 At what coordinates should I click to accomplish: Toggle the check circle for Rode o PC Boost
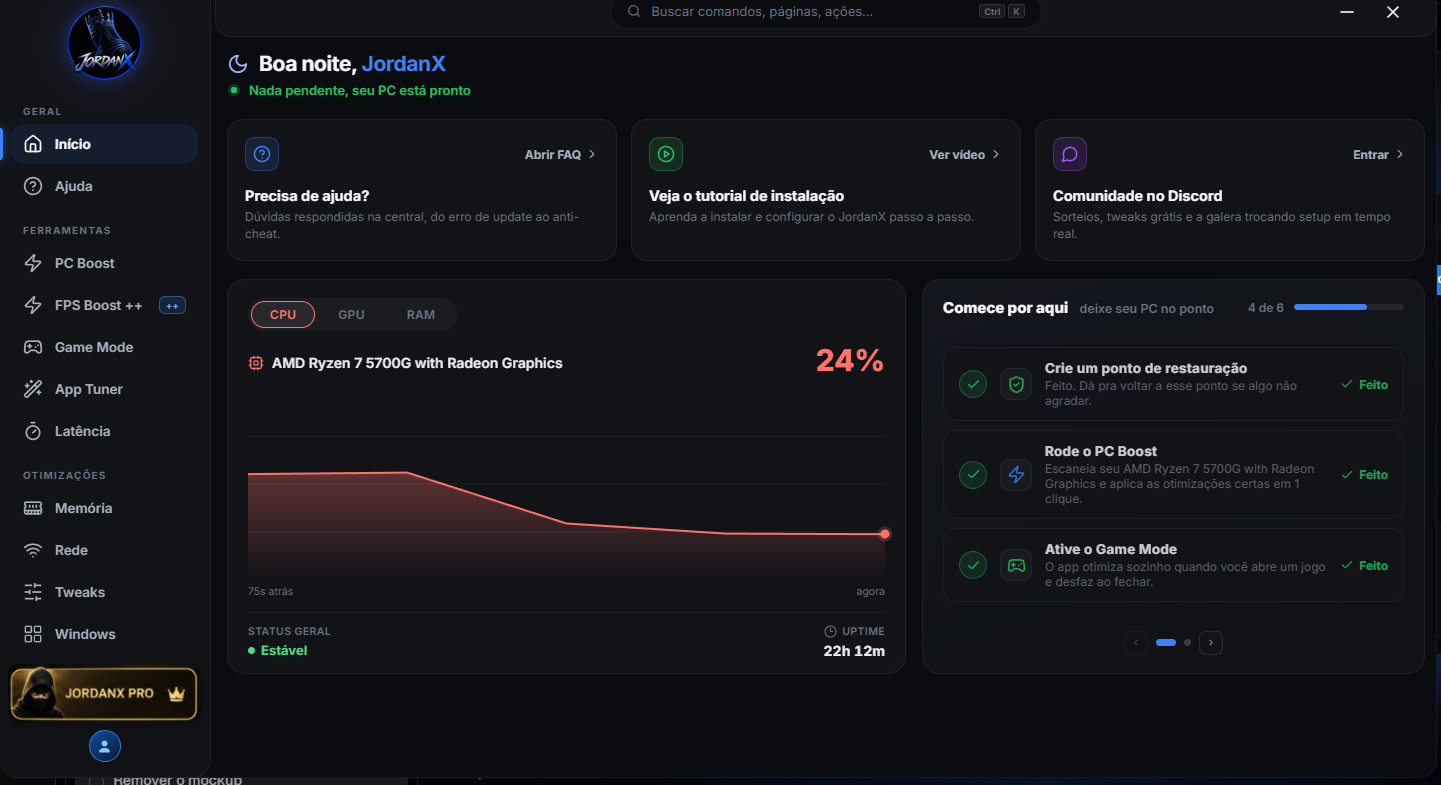pos(973,474)
